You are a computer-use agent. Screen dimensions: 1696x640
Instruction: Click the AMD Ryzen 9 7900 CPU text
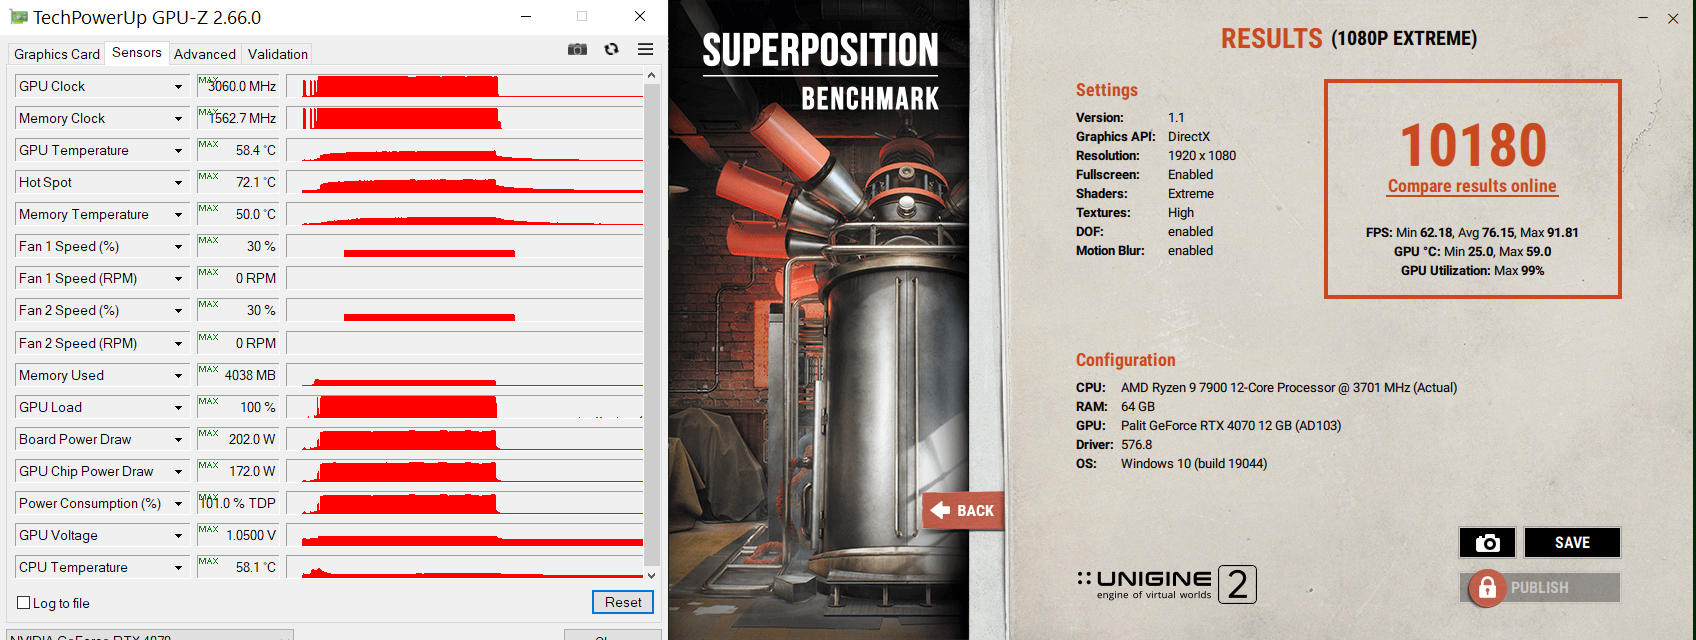point(1289,388)
